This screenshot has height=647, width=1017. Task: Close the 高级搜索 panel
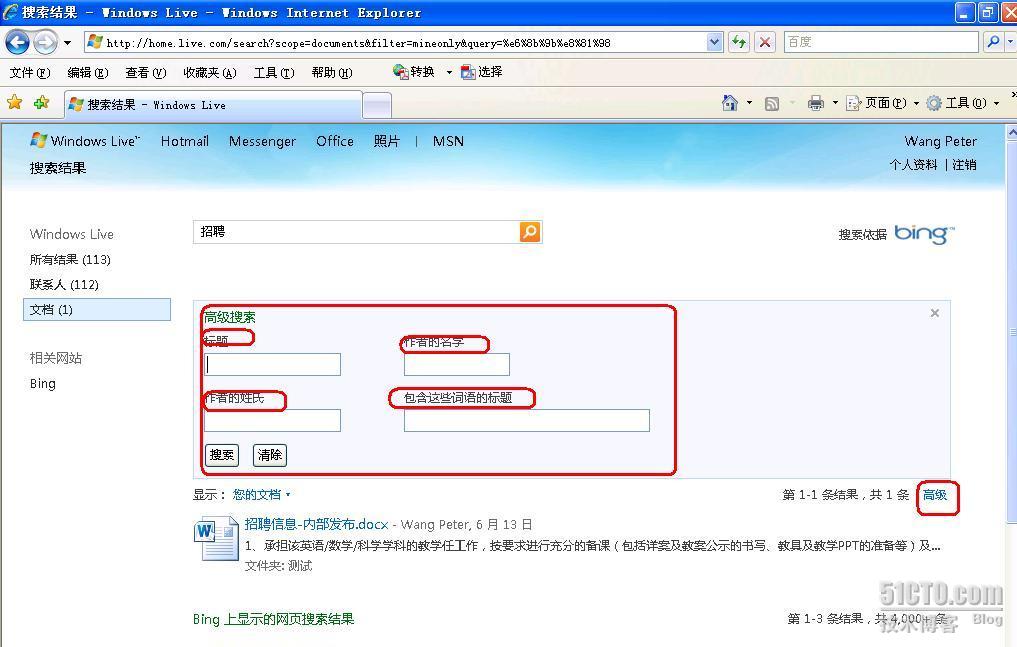click(x=935, y=313)
